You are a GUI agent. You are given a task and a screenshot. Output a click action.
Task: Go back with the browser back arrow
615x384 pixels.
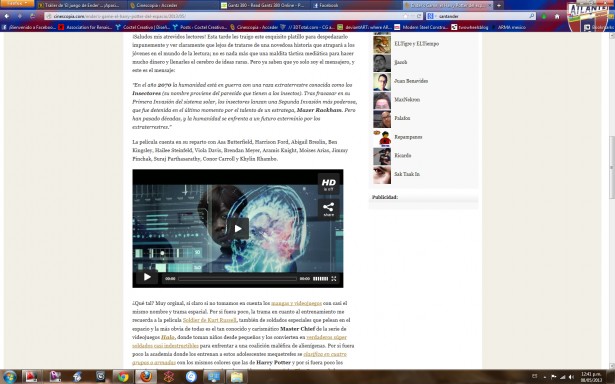click(7, 16)
